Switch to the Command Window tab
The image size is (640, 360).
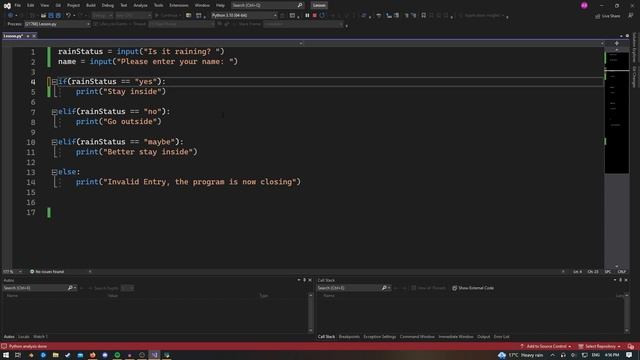click(417, 337)
